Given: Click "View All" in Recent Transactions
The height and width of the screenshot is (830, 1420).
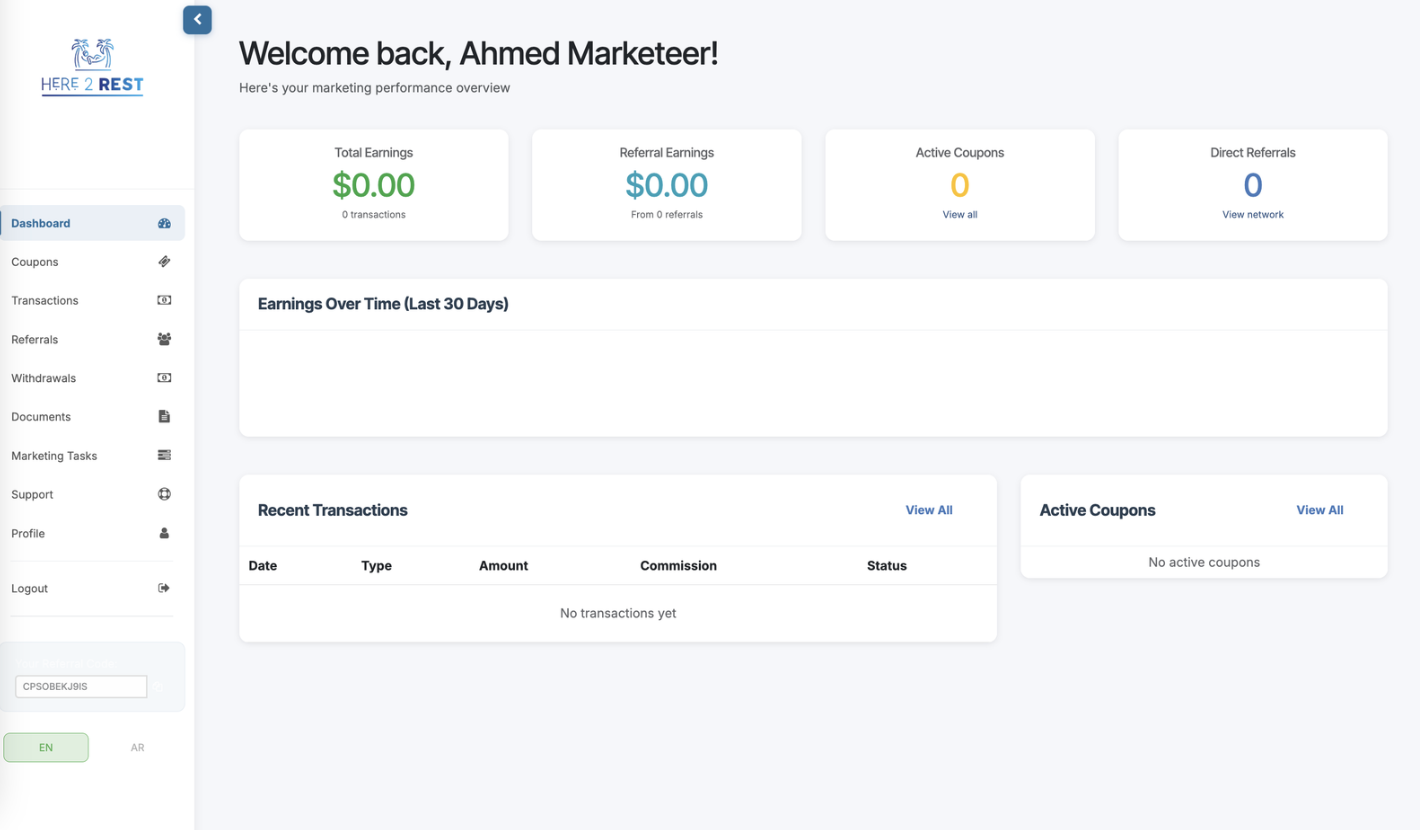Looking at the screenshot, I should click(929, 510).
